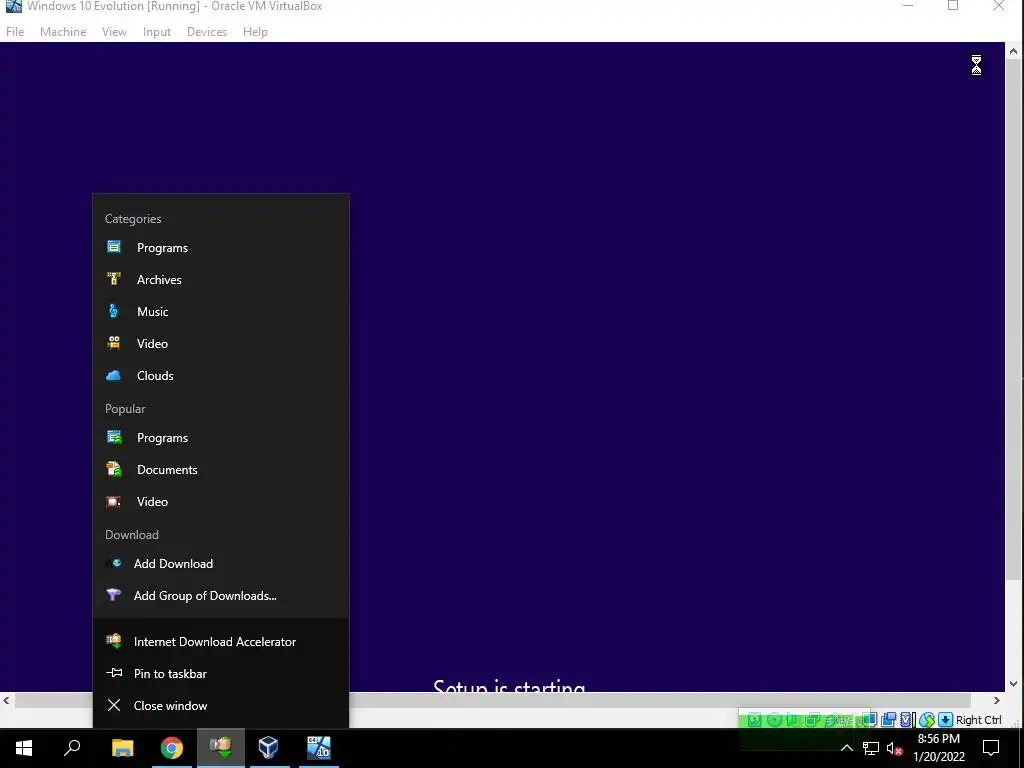
Task: Click the VirtualBox display status icon
Action: pyautogui.click(x=870, y=720)
